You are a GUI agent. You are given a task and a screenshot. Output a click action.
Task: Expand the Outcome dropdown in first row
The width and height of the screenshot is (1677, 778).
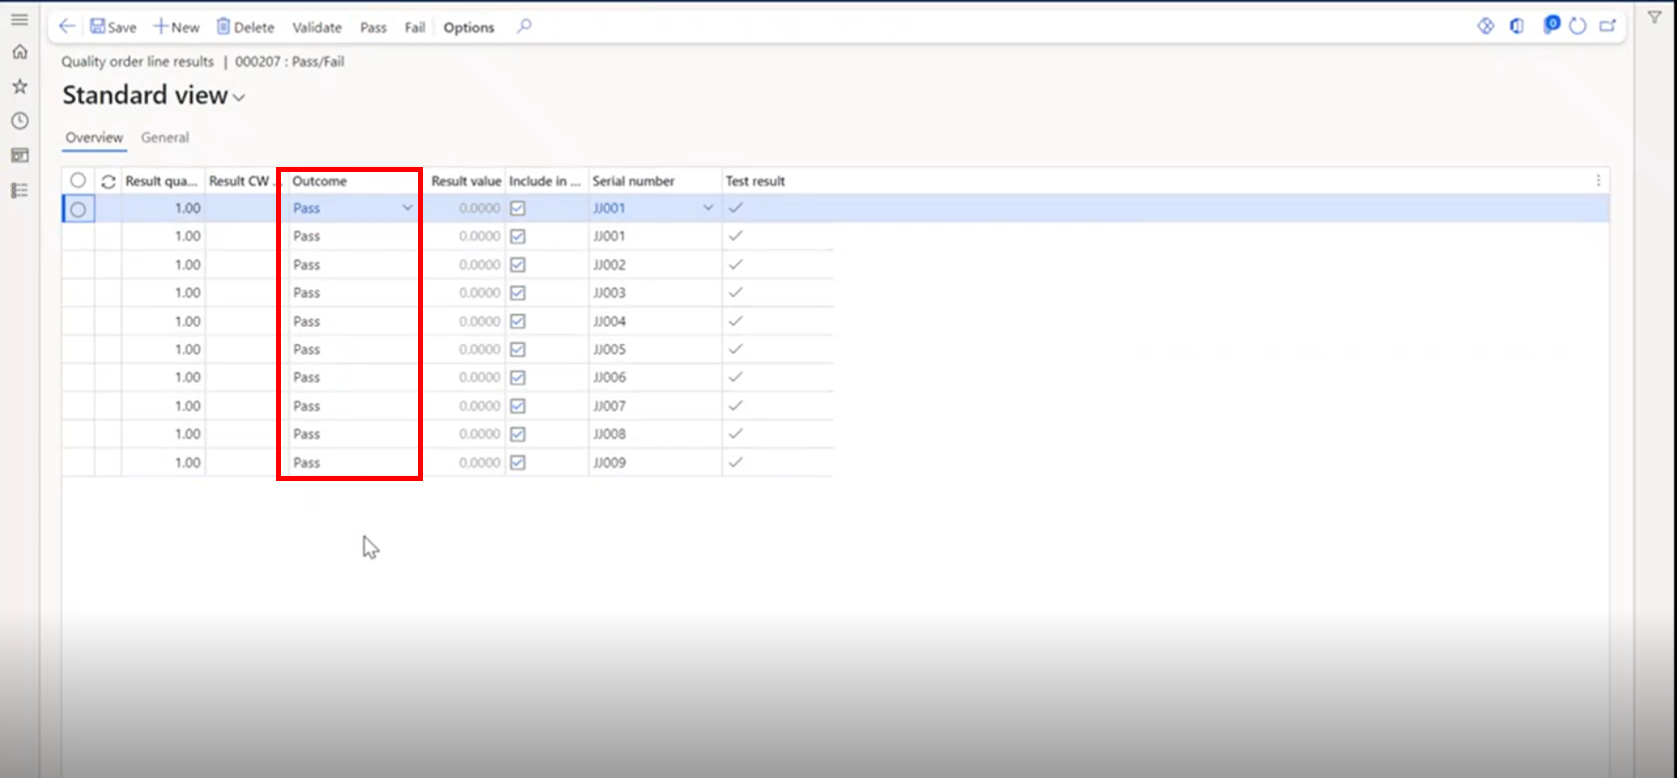pos(407,208)
